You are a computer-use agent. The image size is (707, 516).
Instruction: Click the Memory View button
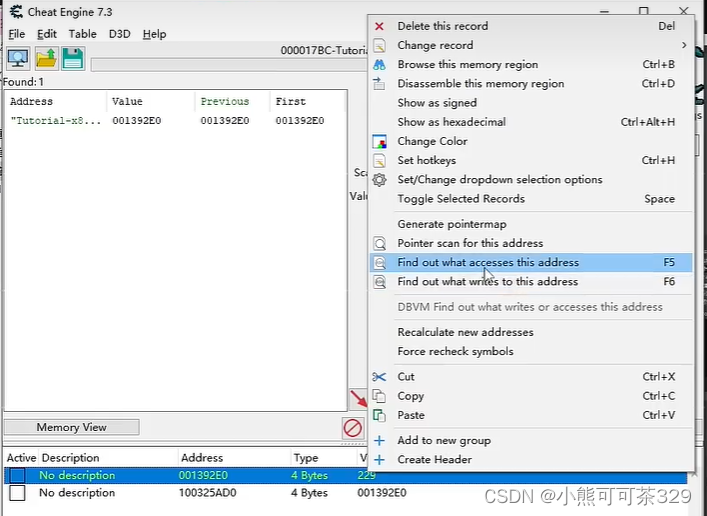point(72,427)
